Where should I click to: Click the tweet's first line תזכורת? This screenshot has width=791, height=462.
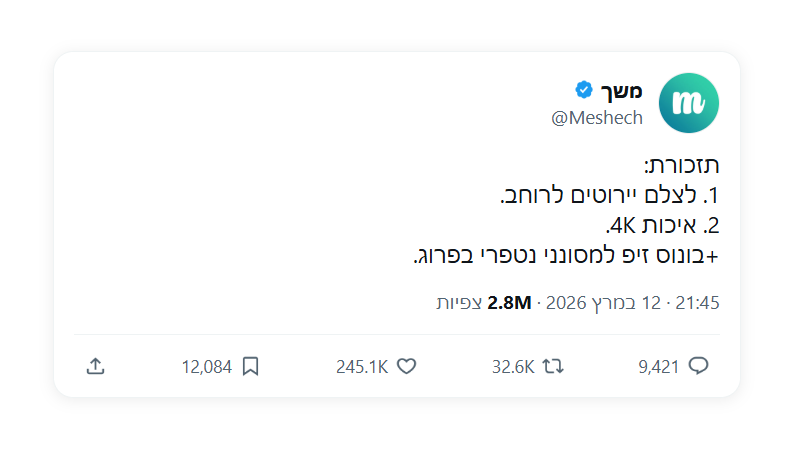point(682,165)
